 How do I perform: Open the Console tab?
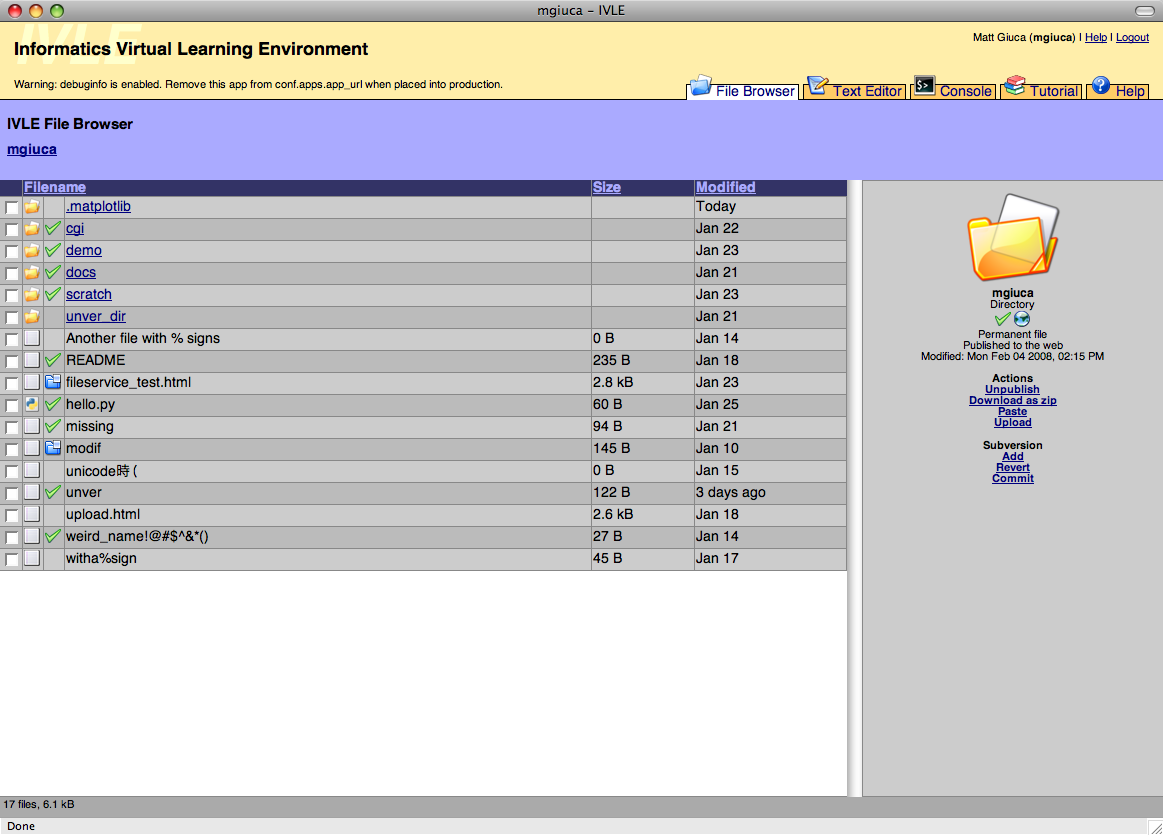[953, 89]
